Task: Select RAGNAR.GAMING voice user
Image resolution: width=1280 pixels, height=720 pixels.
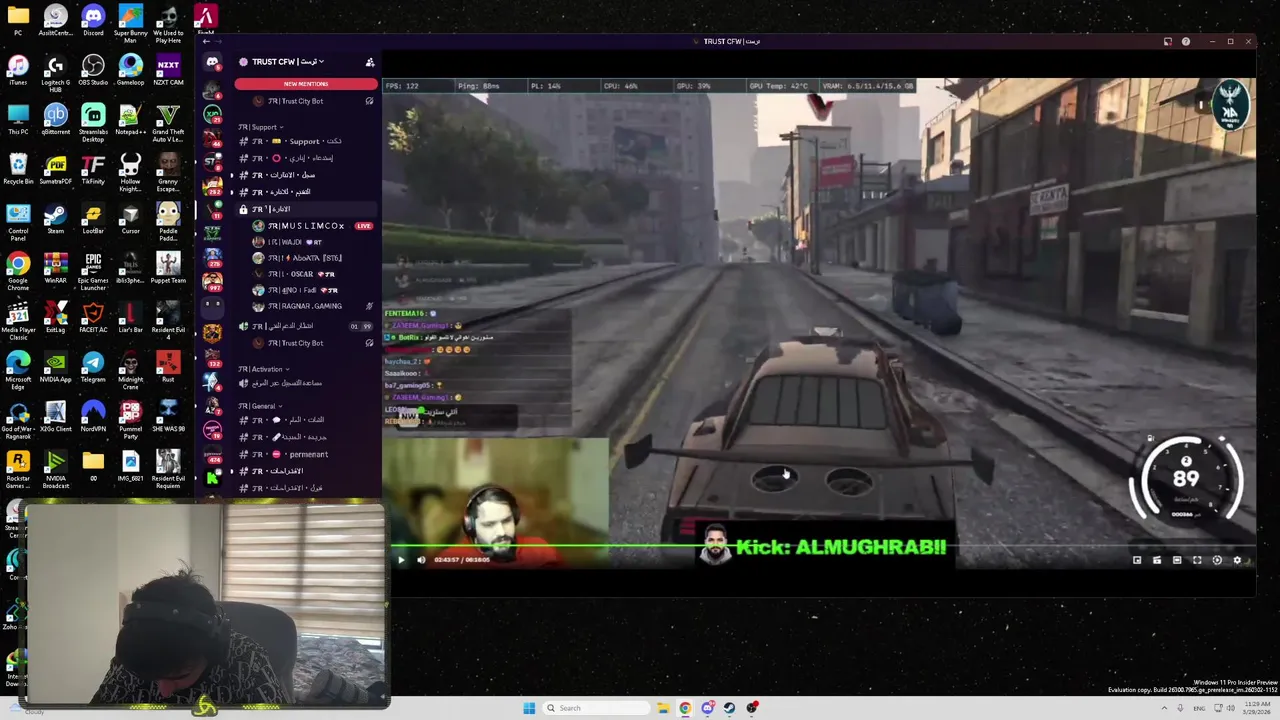Action: (x=305, y=306)
